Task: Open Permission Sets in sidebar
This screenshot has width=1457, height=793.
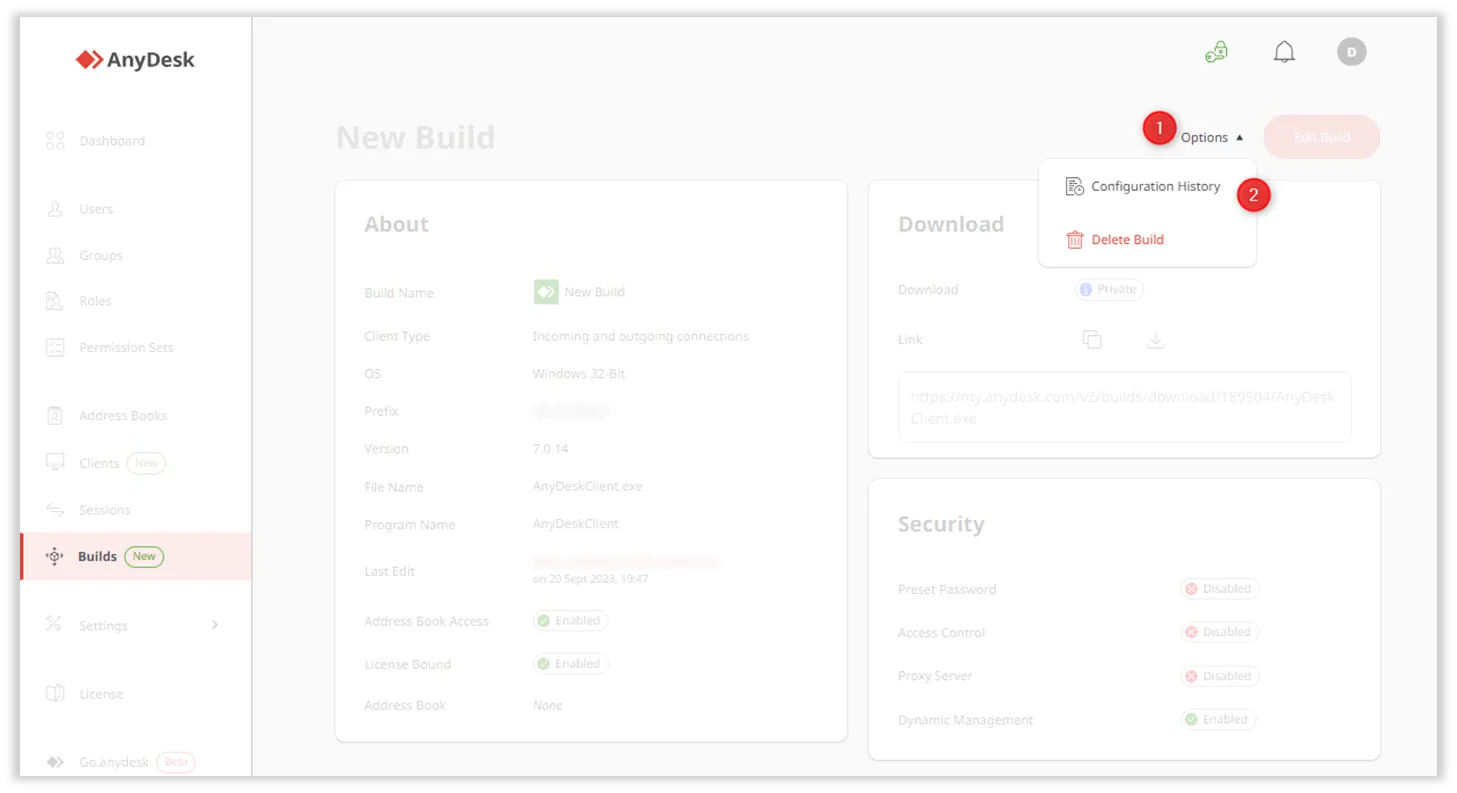Action: (125, 348)
